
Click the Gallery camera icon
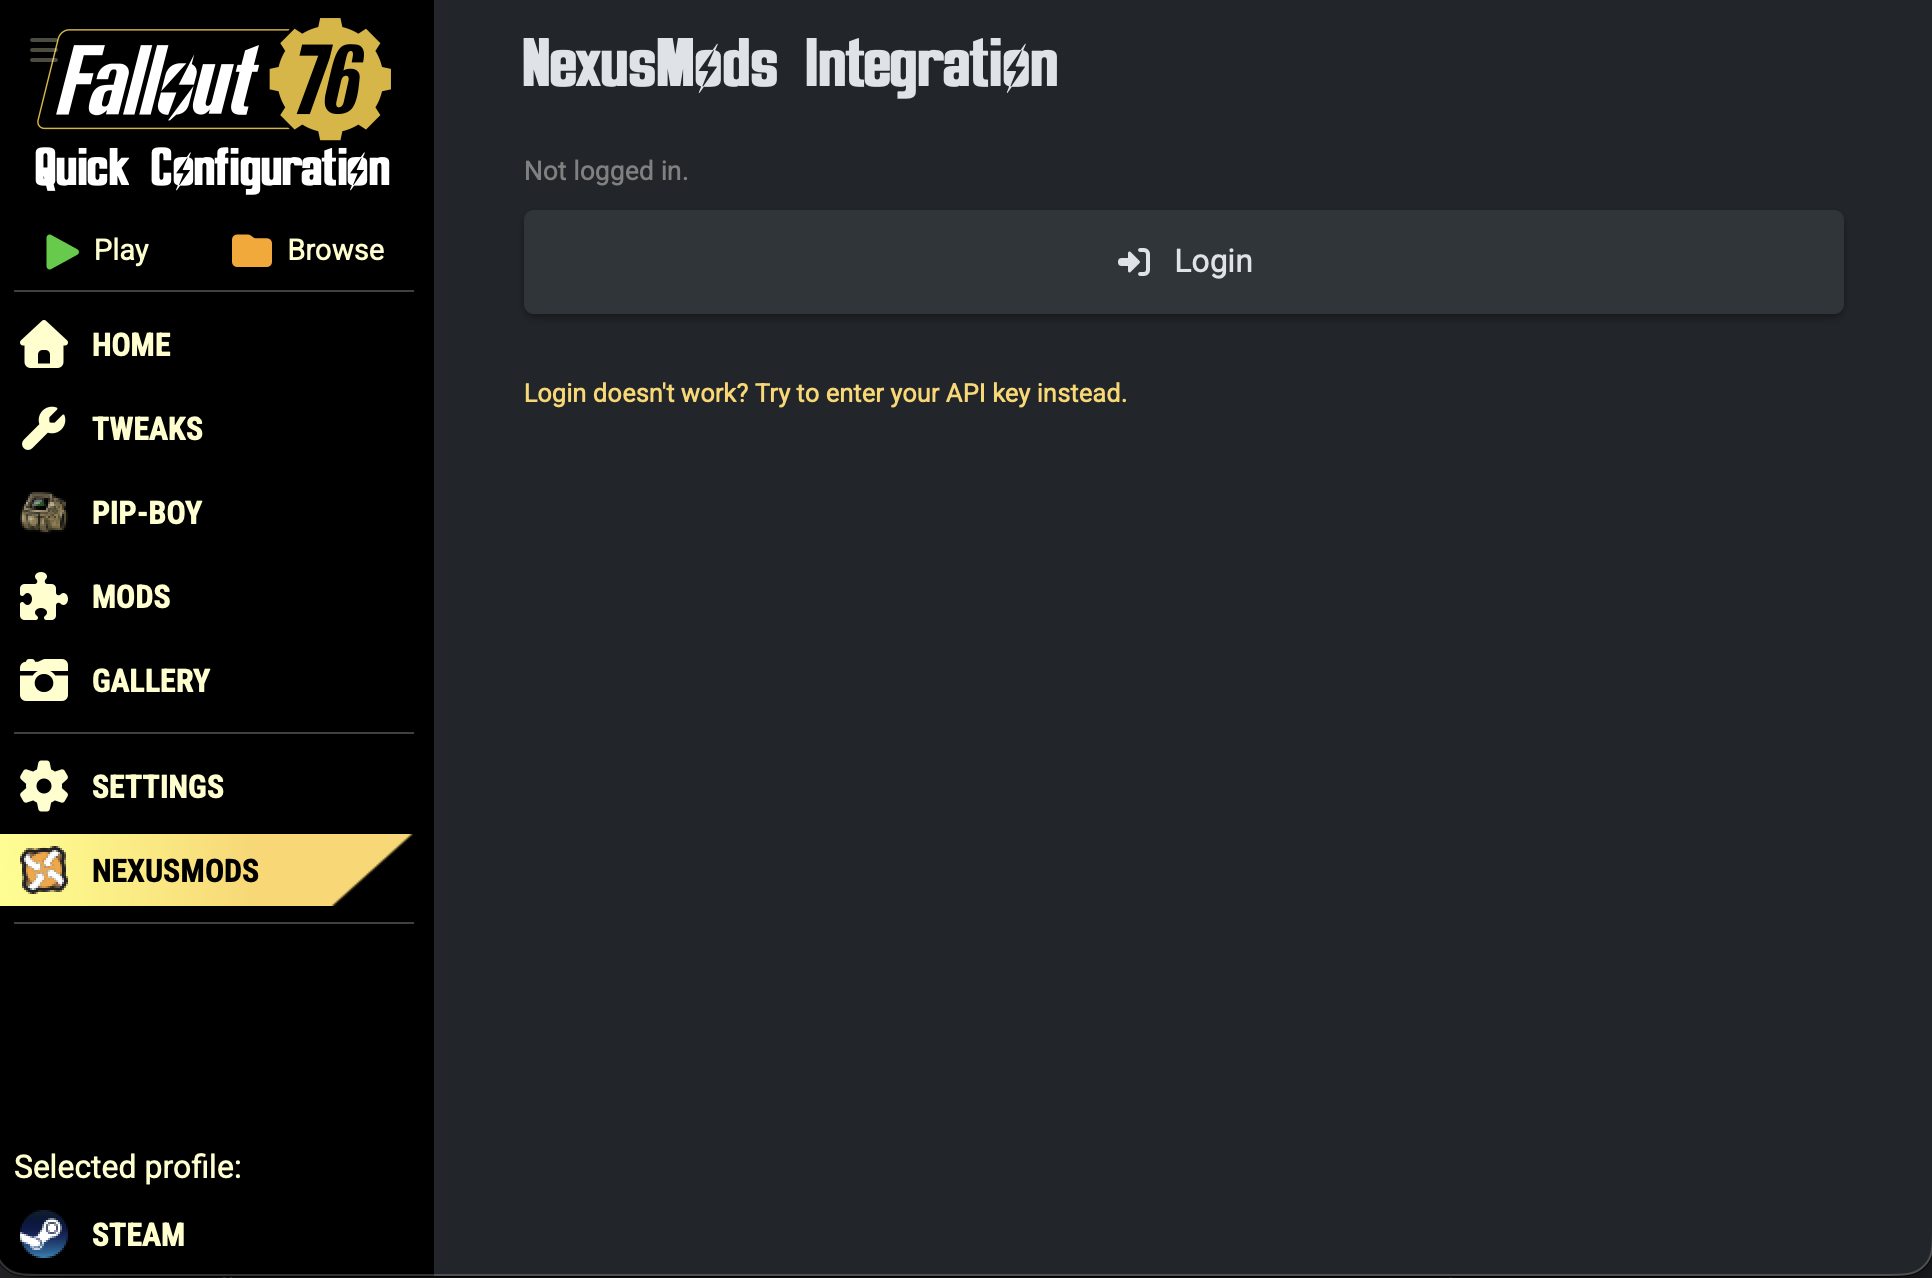pos(44,680)
